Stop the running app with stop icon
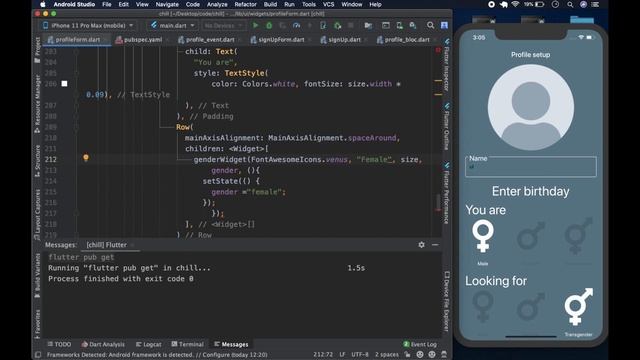Image resolution: width=640 pixels, height=360 pixels. click(x=351, y=25)
